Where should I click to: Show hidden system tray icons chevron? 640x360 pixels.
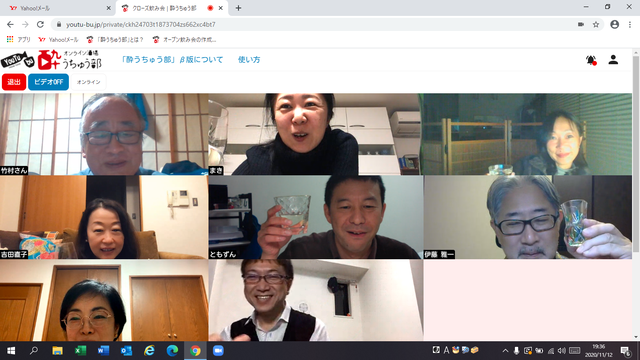[x=505, y=351]
